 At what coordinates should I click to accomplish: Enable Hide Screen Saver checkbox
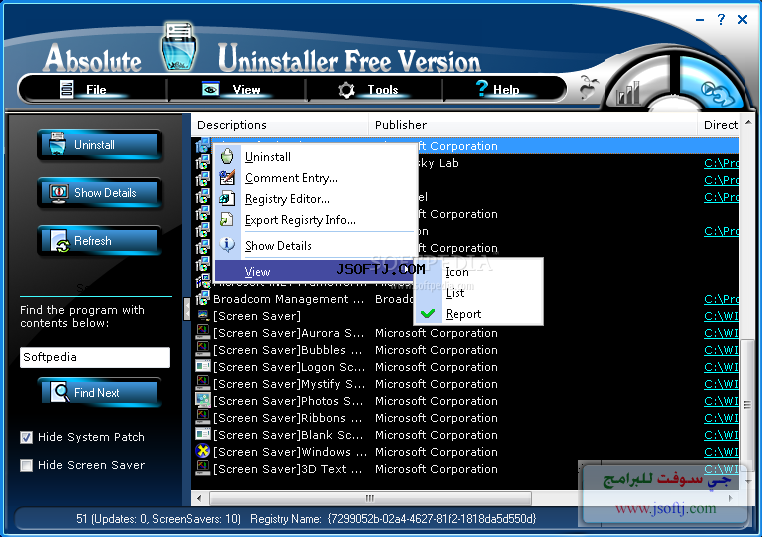(26, 466)
